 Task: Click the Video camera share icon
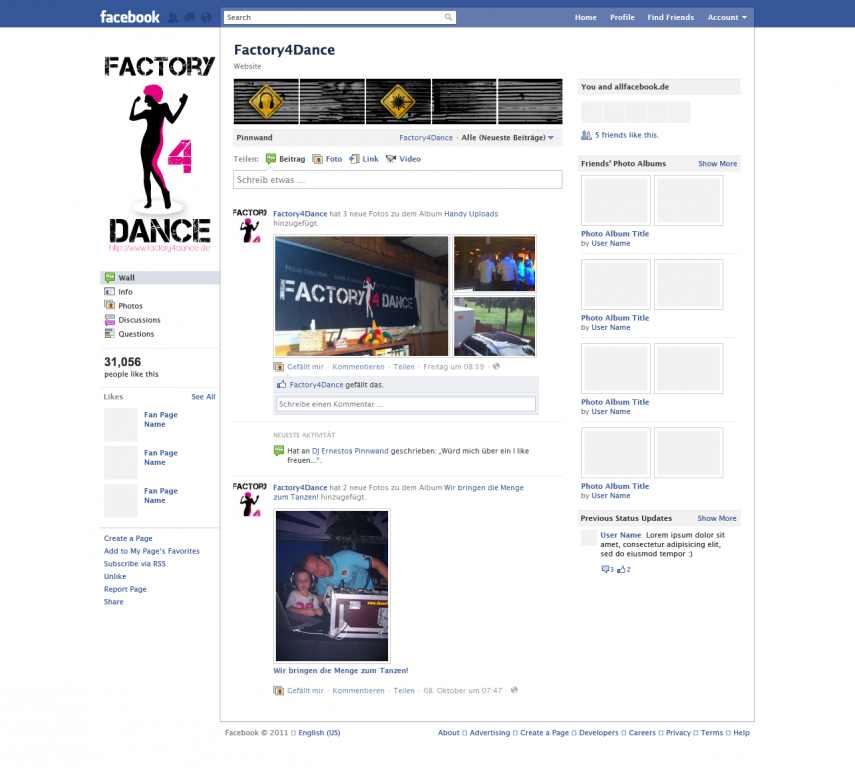[x=391, y=159]
